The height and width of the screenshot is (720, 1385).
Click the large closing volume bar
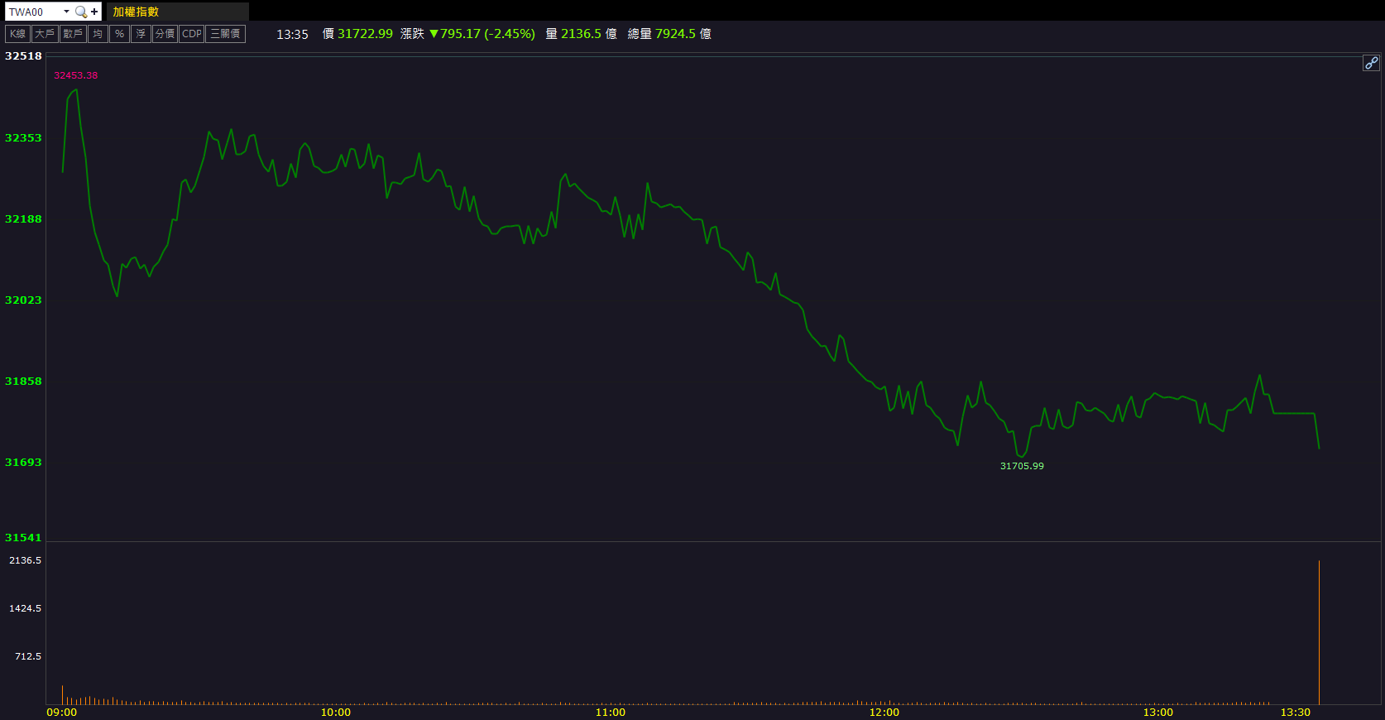(1319, 632)
